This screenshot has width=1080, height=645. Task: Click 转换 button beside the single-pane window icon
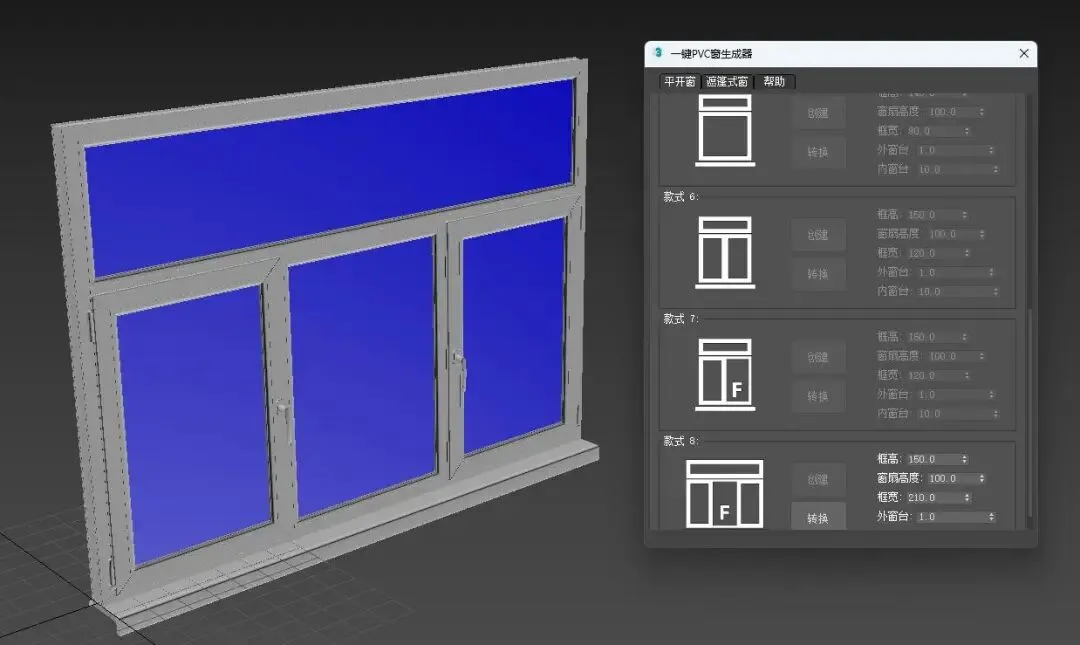click(818, 152)
